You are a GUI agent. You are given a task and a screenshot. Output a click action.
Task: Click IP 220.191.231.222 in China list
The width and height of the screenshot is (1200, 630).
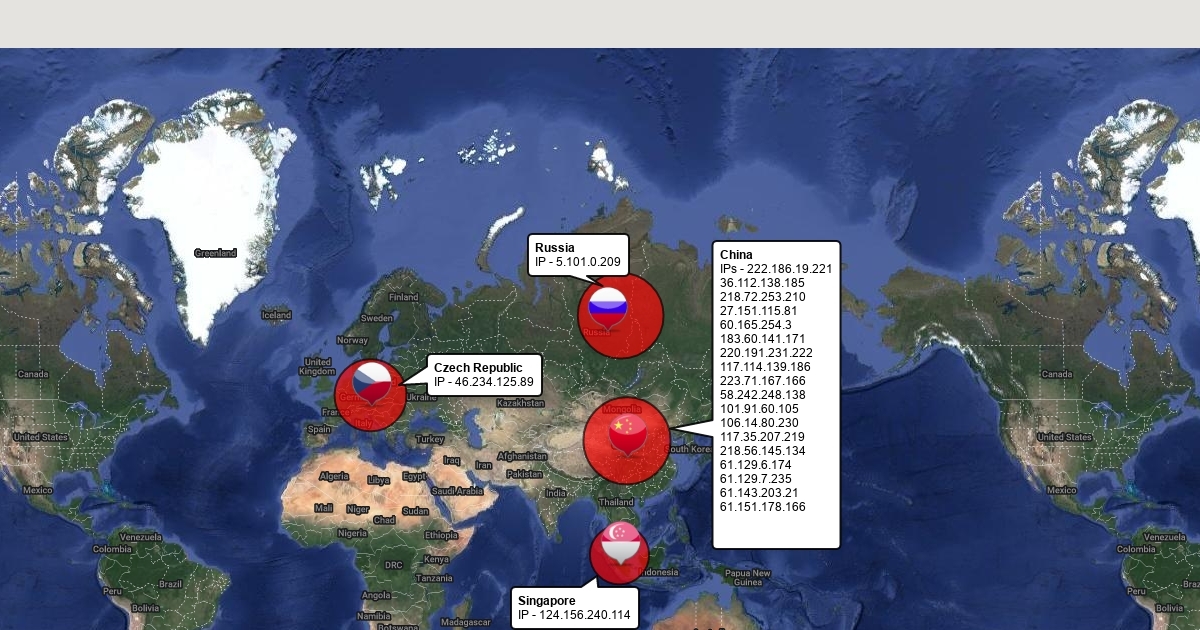click(766, 353)
